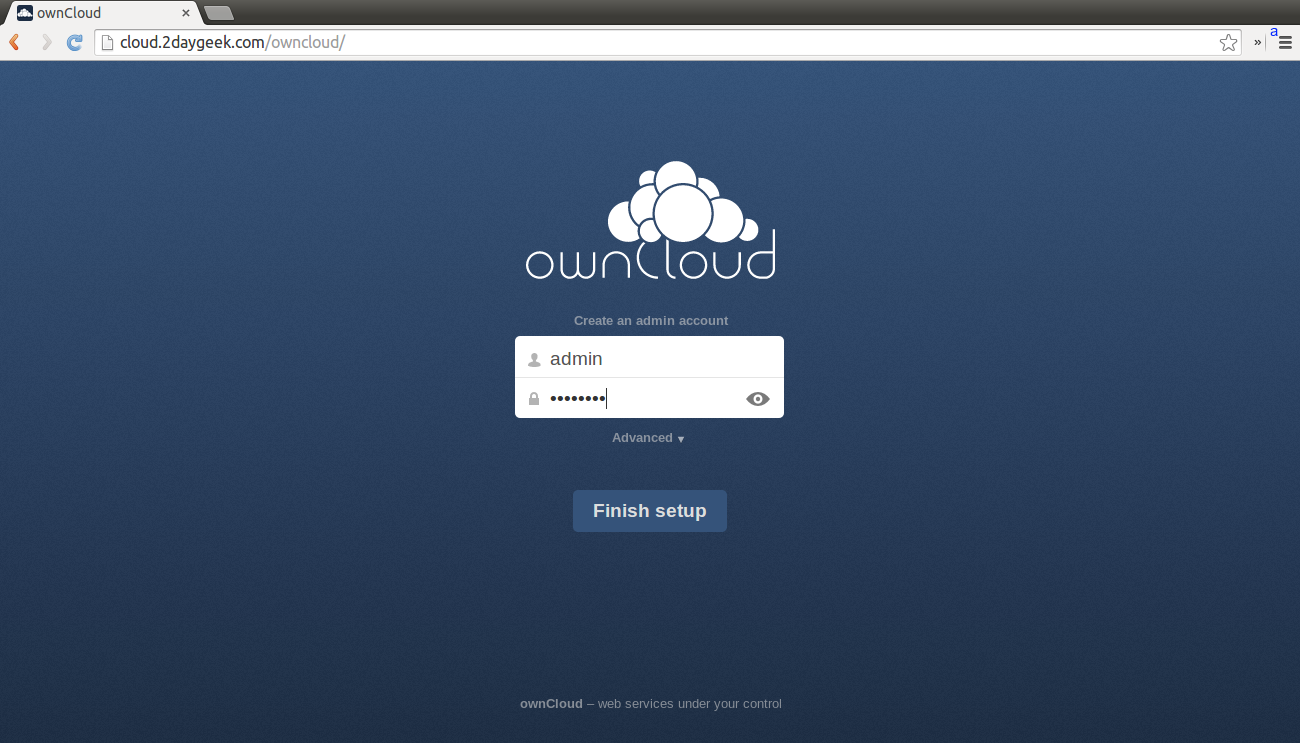Click the page info icon in address bar
Screen dimensions: 1300x743
pyautogui.click(x=107, y=42)
